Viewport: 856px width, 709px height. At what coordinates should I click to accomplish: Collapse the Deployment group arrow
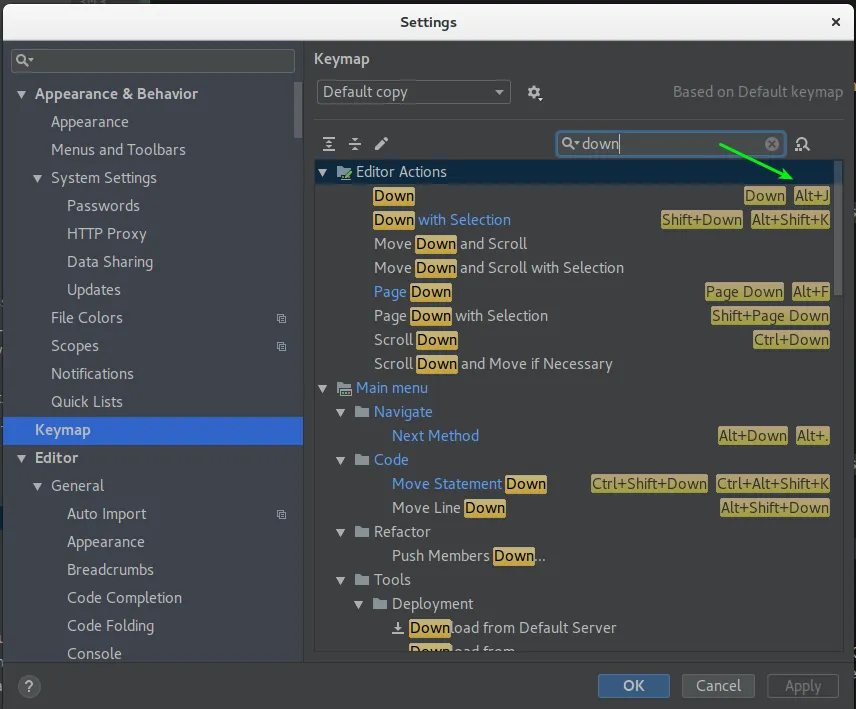point(359,605)
